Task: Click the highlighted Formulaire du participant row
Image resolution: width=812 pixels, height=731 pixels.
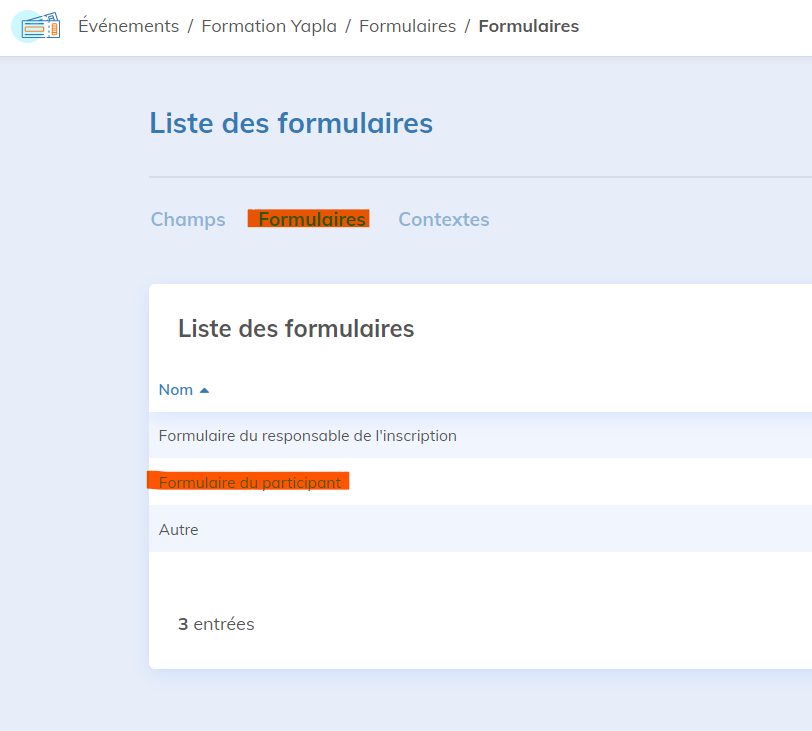Action: pyautogui.click(x=252, y=481)
